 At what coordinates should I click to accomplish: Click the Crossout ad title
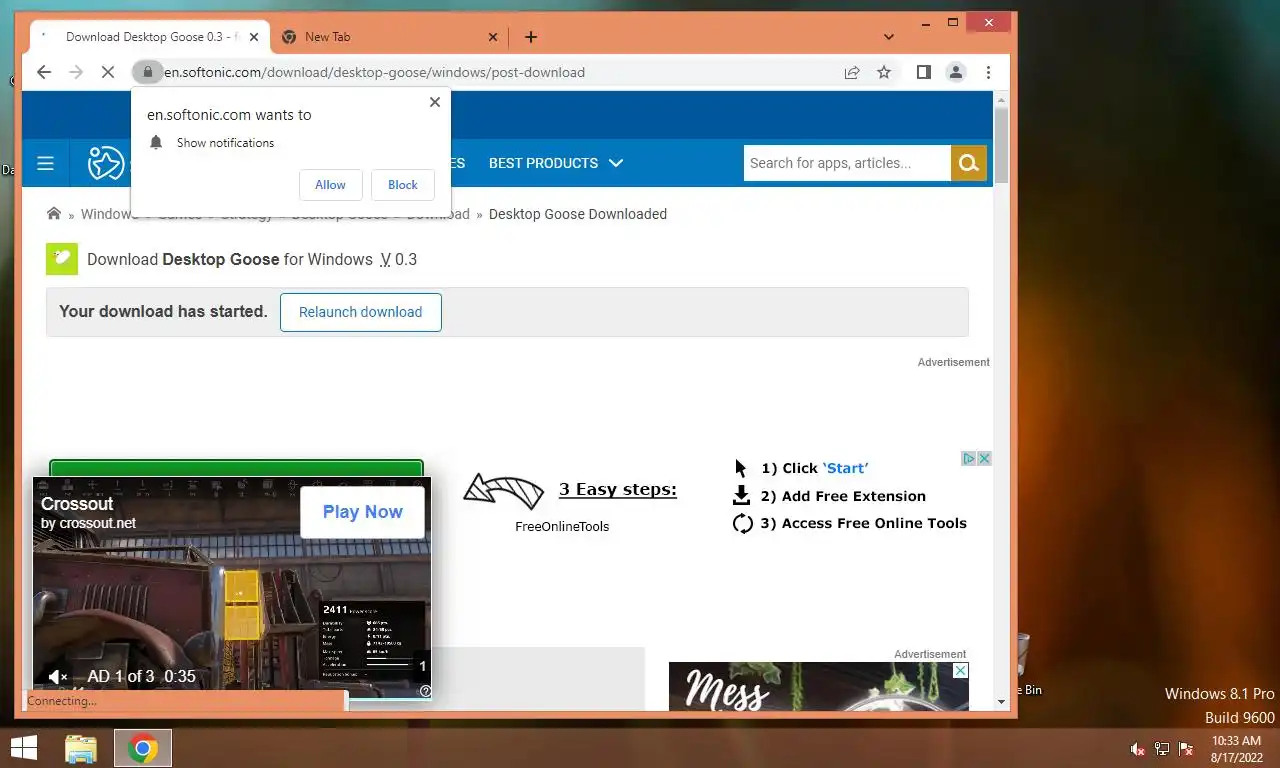tap(77, 504)
